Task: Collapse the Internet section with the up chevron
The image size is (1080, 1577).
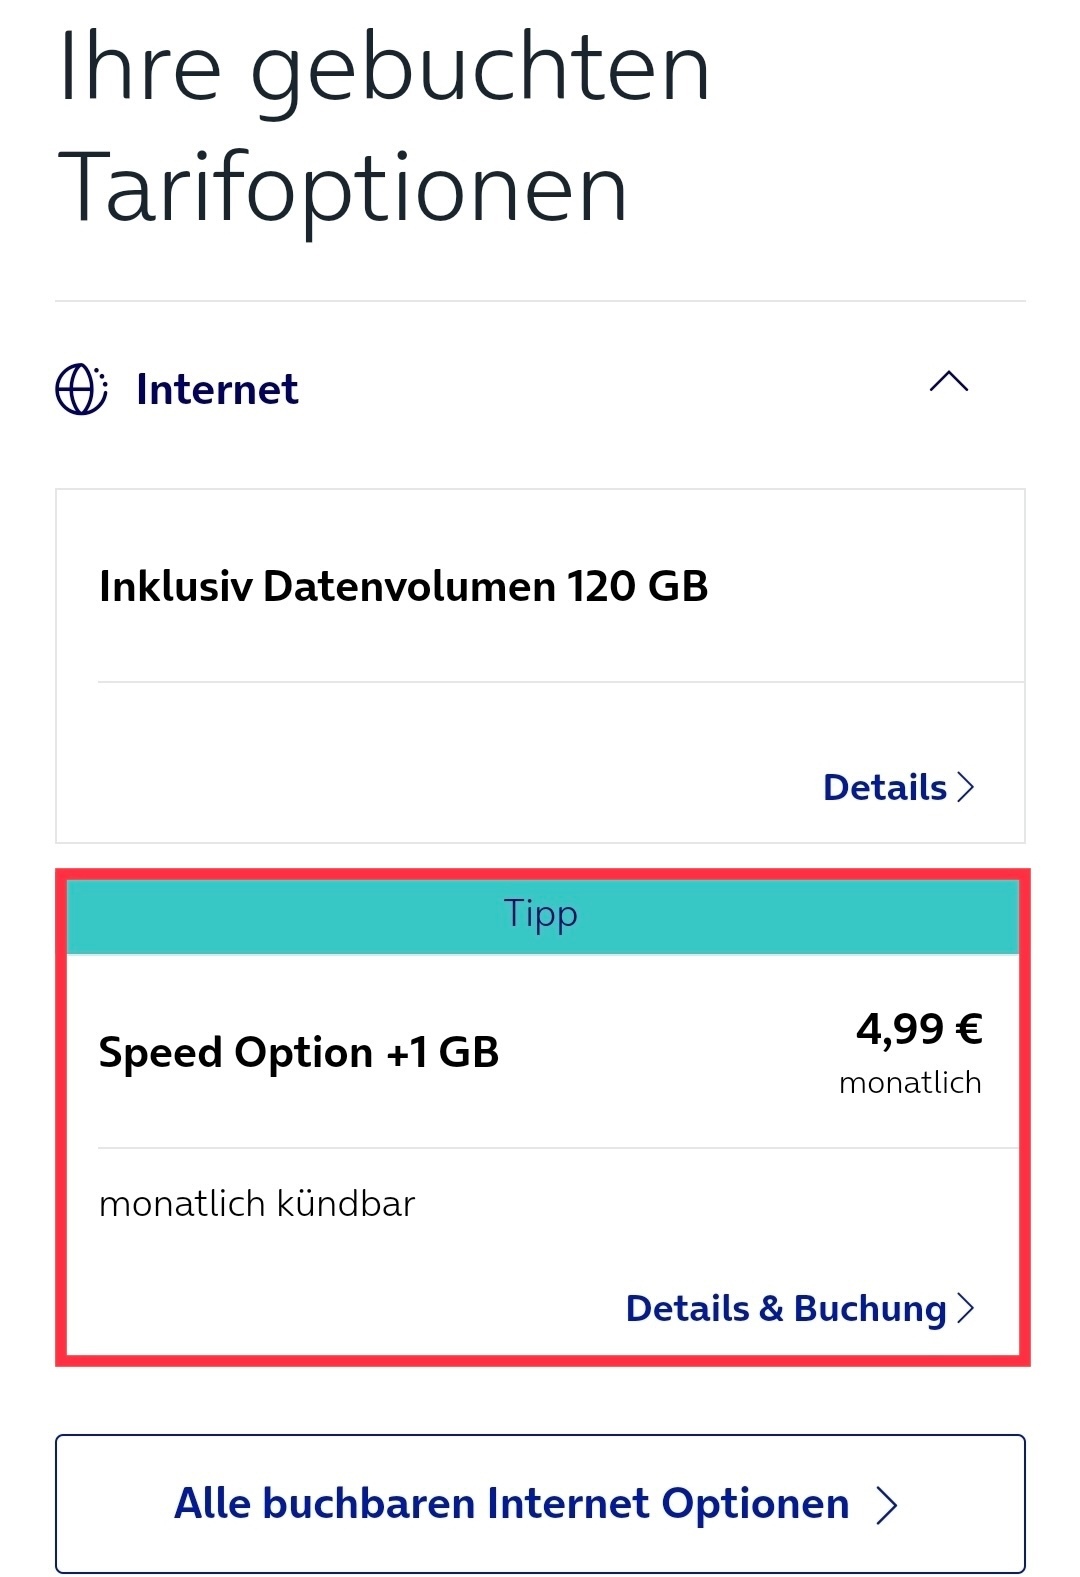Action: (x=949, y=382)
